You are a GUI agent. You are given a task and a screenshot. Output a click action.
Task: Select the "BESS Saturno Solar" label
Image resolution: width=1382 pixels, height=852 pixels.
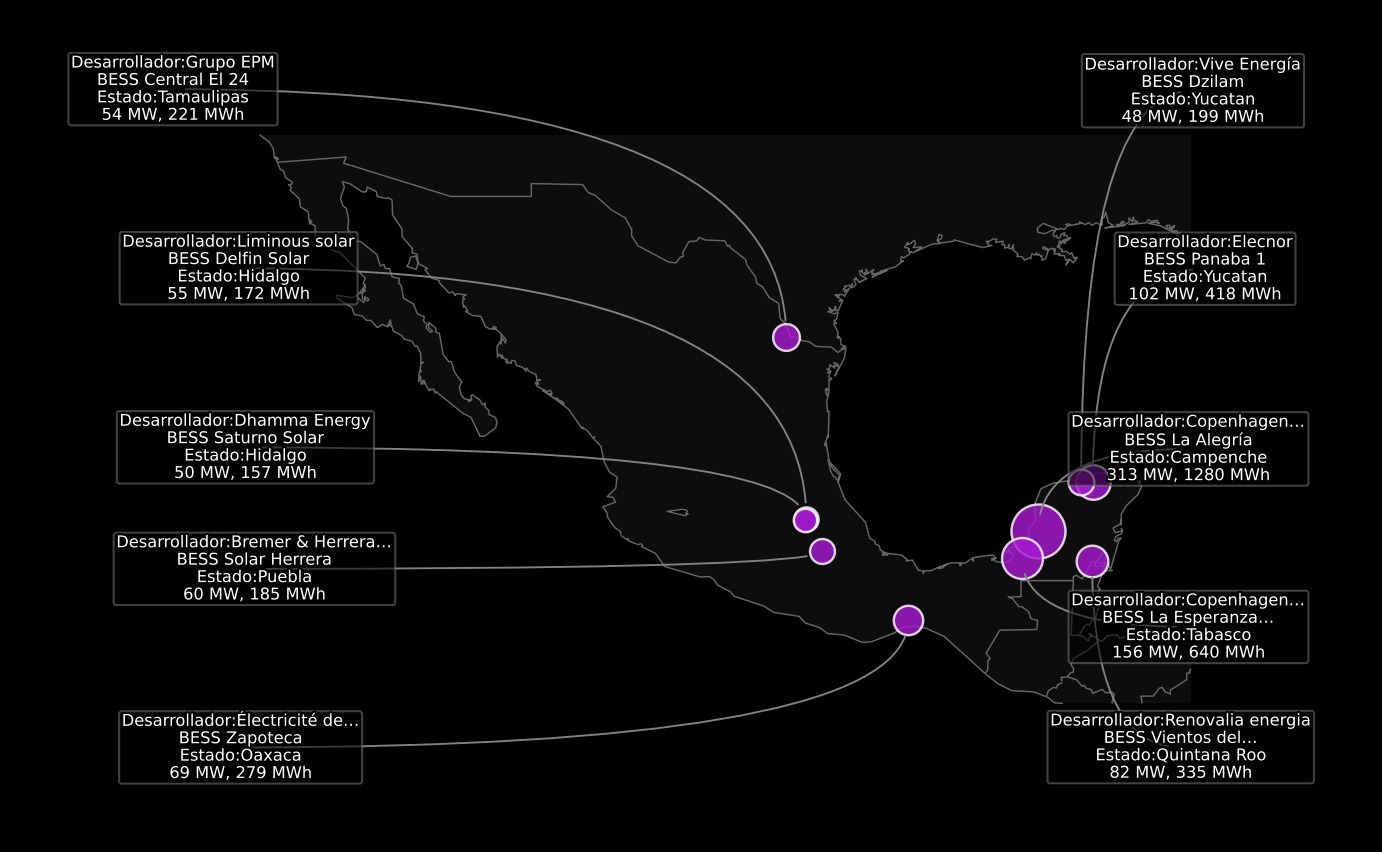[x=245, y=437]
